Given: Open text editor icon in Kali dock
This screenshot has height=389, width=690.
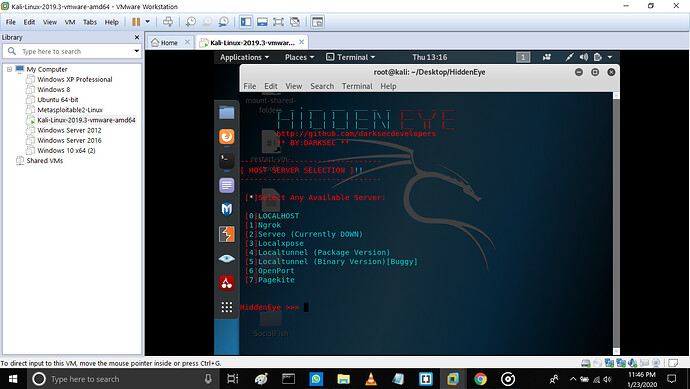Looking at the screenshot, I should (x=227, y=185).
